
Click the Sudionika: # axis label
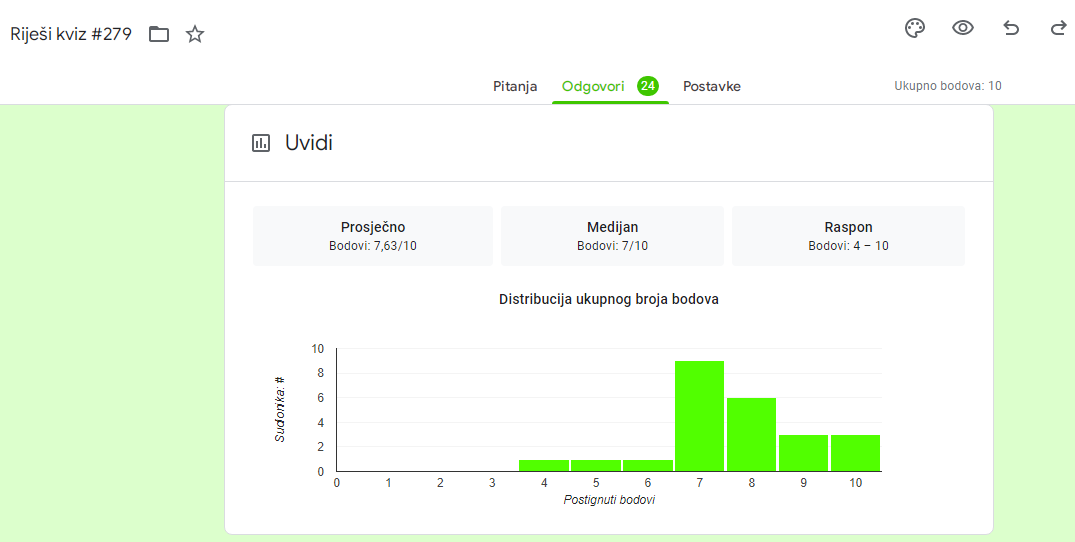point(280,409)
